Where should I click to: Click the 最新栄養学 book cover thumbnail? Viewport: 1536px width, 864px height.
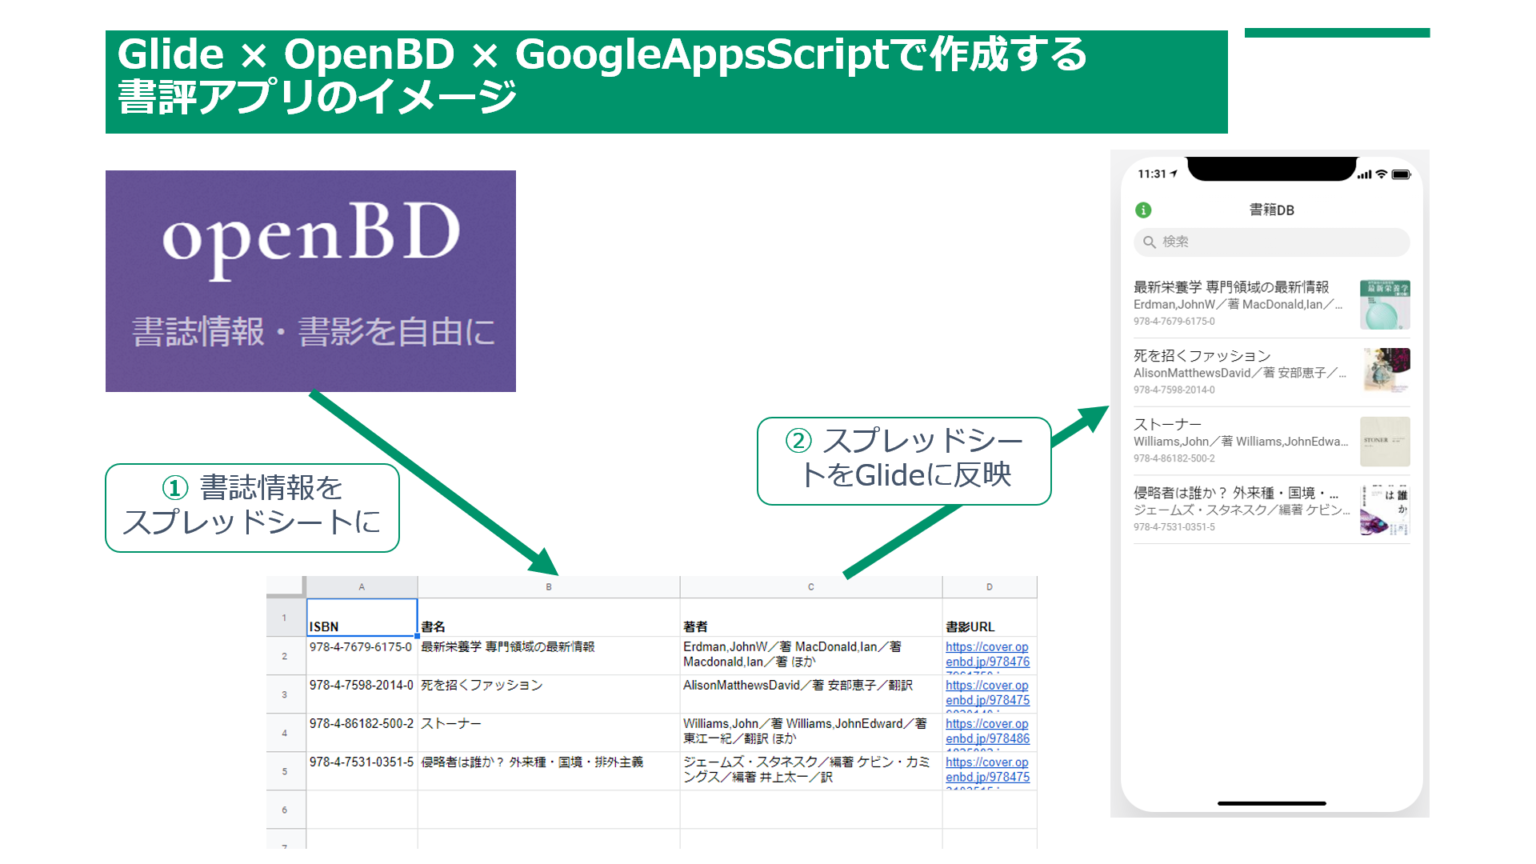point(1386,303)
